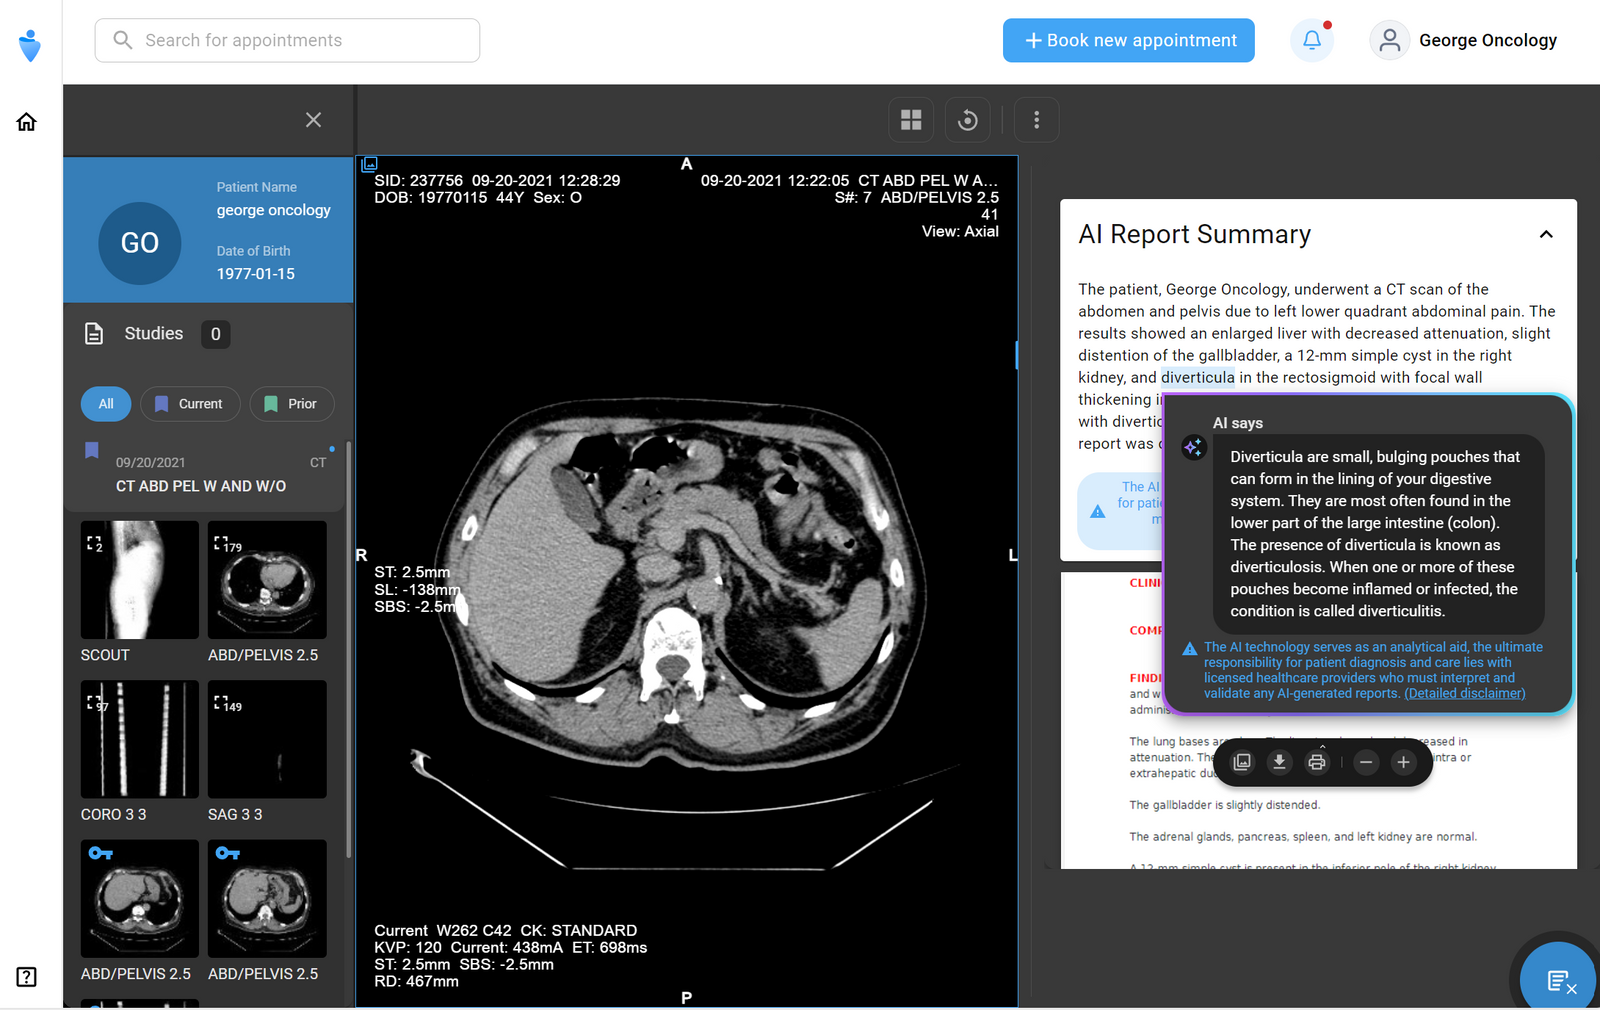This screenshot has width=1600, height=1010.
Task: Collapse the AI Report Summary panel
Action: [x=1545, y=234]
